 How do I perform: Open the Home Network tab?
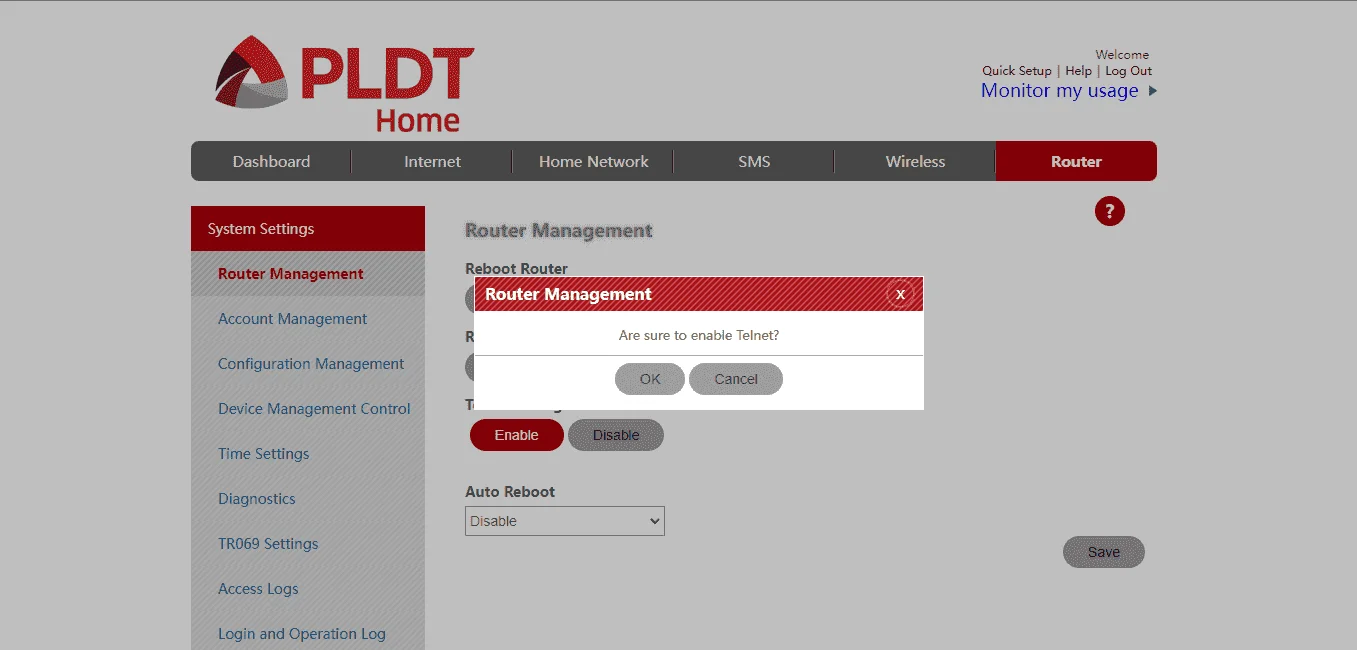(594, 161)
